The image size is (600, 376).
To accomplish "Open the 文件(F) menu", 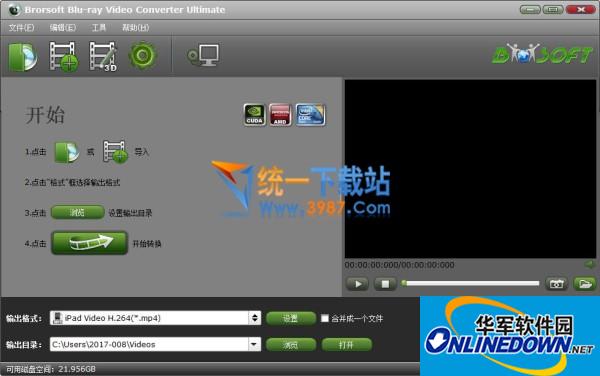I will point(21,28).
